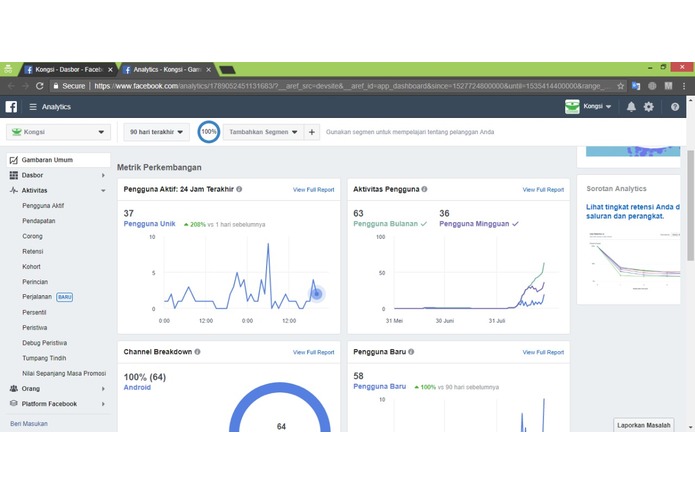The width and height of the screenshot is (695, 494).
Task: Open Tumpang Tindih in the sidebar
Action: pos(44,358)
